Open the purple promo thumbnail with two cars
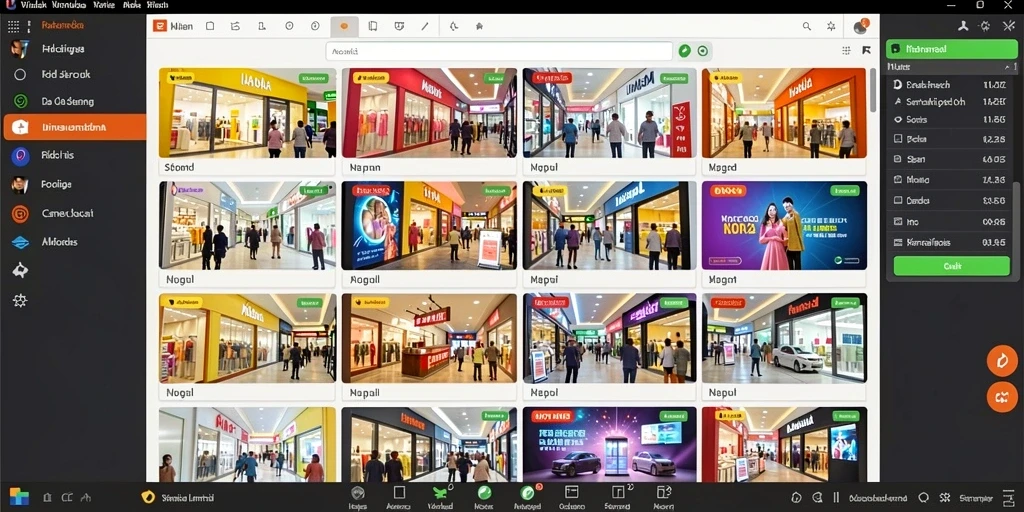This screenshot has height=512, width=1024. [609, 444]
